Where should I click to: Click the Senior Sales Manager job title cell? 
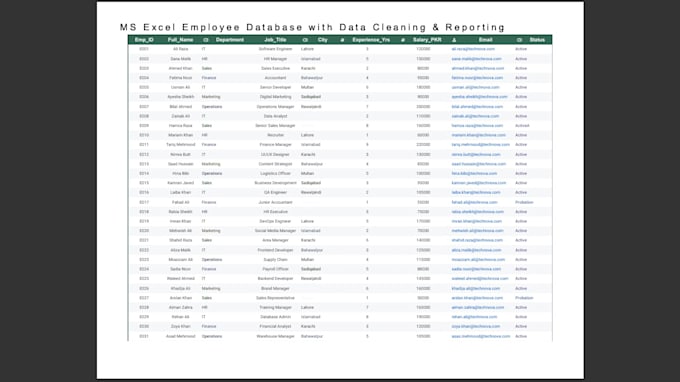click(x=275, y=126)
